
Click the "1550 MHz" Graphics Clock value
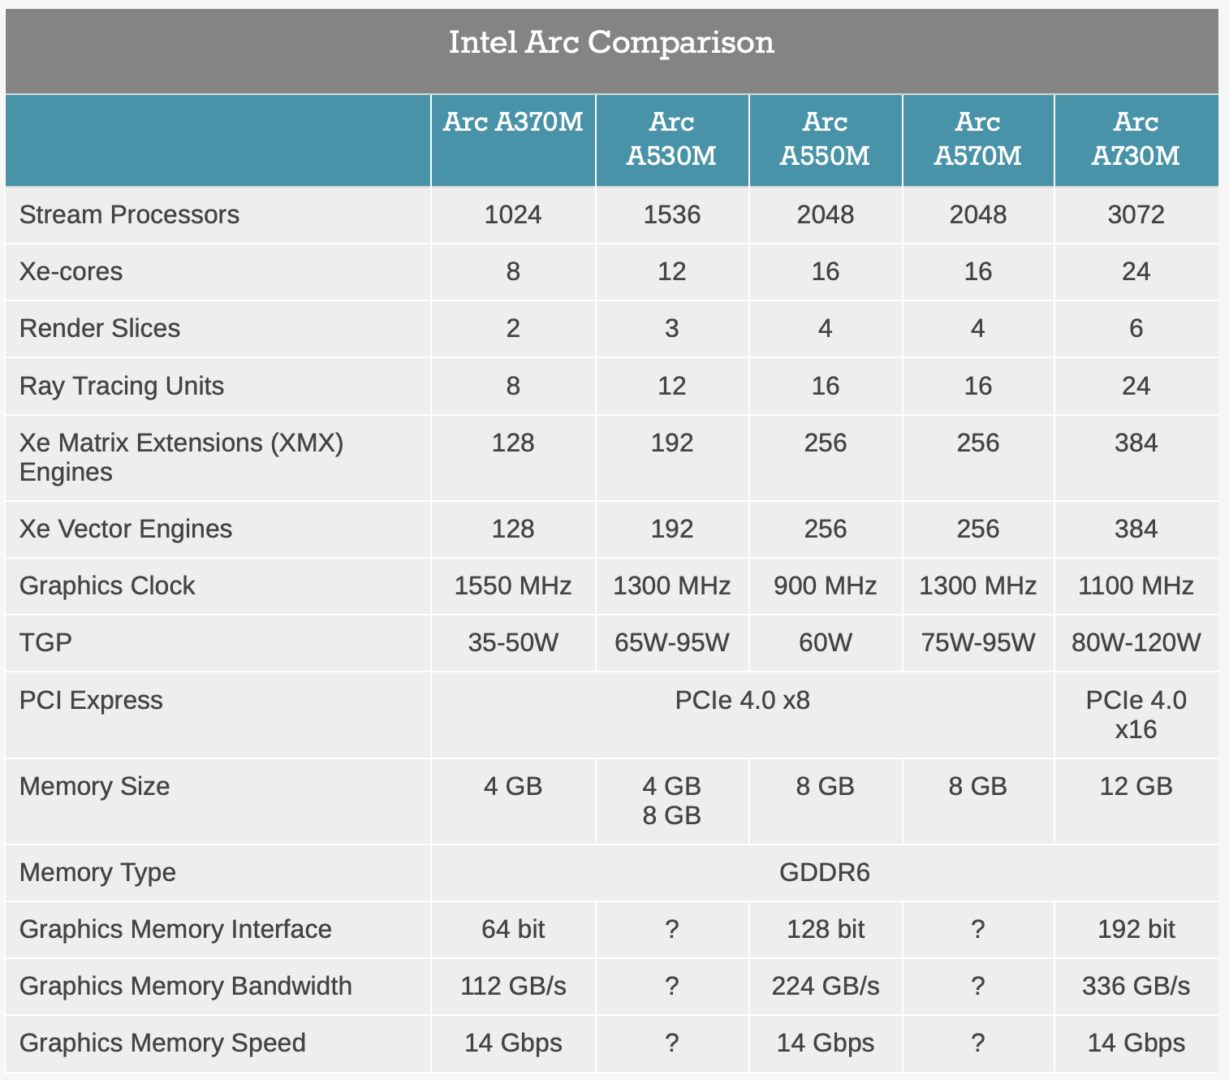(513, 586)
